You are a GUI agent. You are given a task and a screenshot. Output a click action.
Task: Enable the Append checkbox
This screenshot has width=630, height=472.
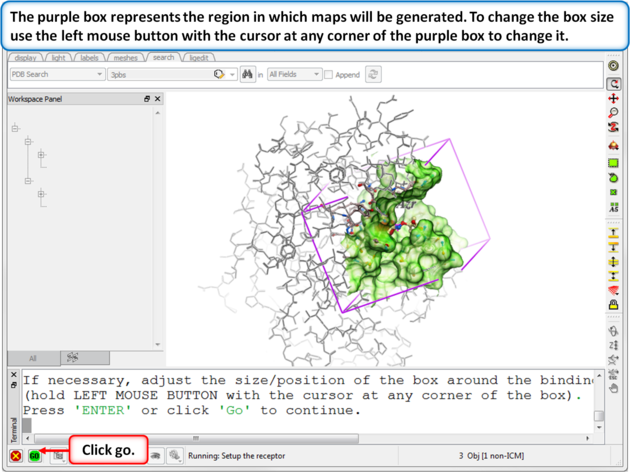click(x=329, y=75)
